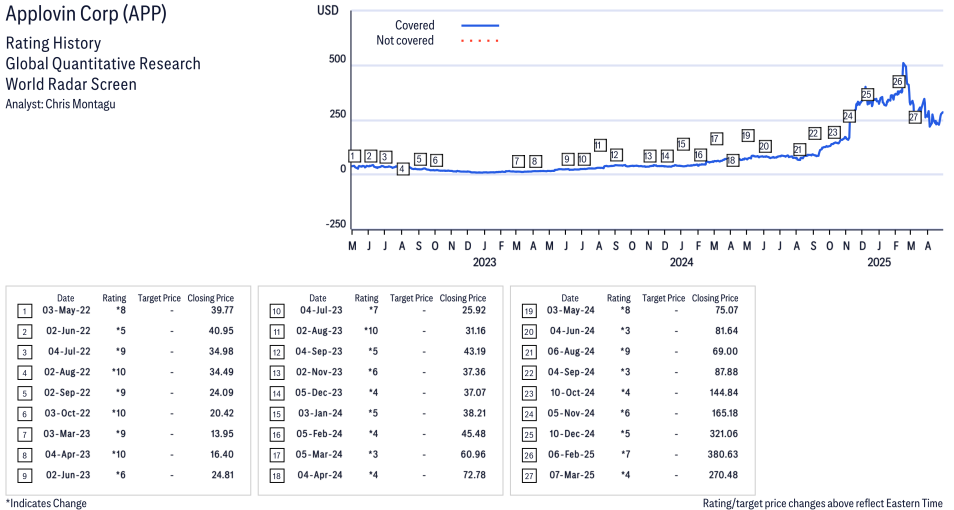This screenshot has width=954, height=510.
Task: Click numbered box 19 in the table
Action: [529, 312]
